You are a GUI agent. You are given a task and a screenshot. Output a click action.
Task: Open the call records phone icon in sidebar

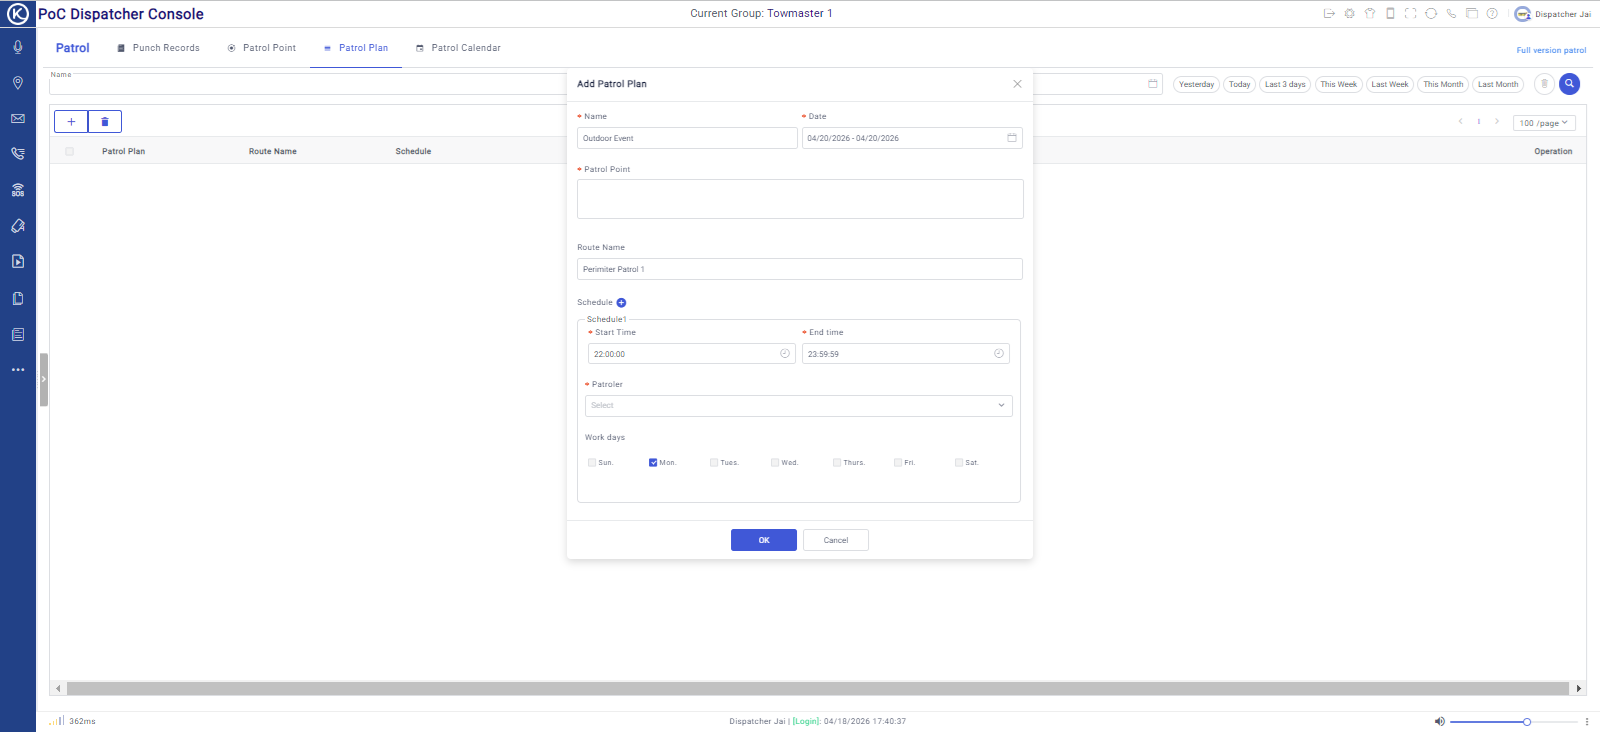pyautogui.click(x=18, y=154)
